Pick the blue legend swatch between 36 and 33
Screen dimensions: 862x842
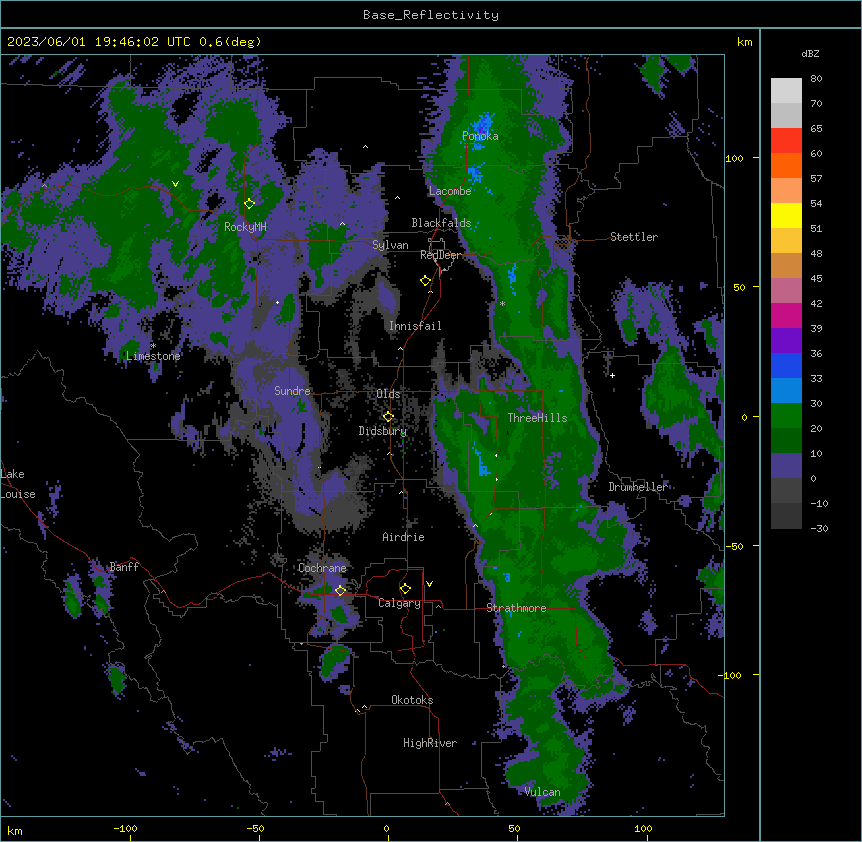(786, 365)
